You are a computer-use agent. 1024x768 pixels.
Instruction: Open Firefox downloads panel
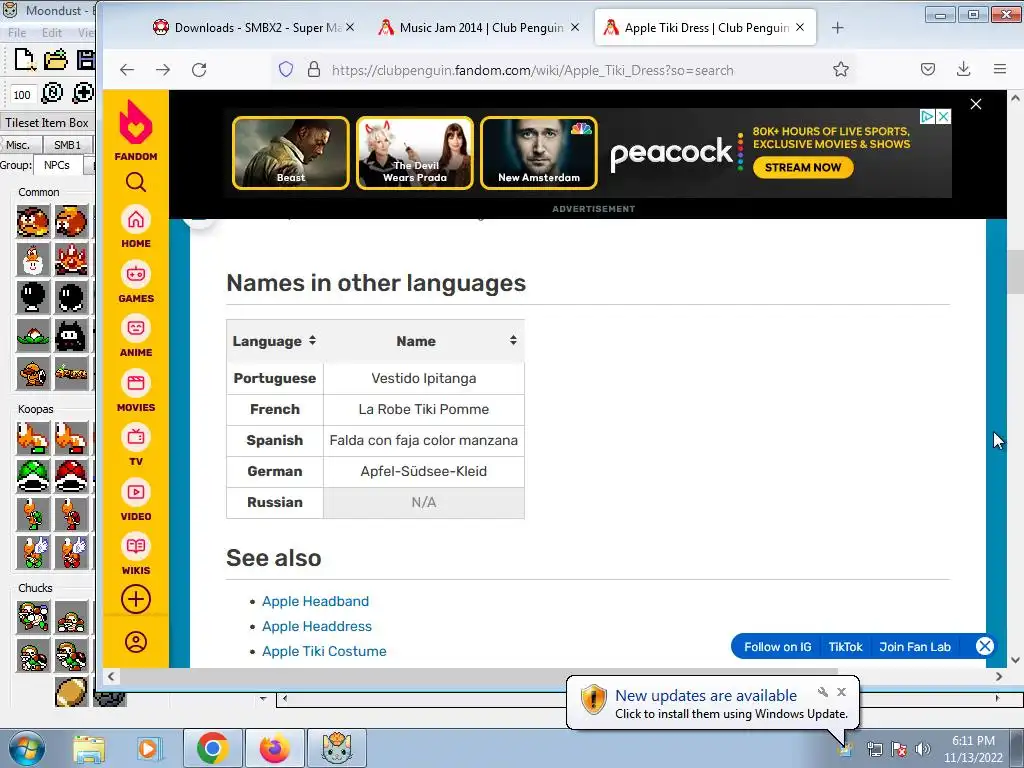pos(963,69)
